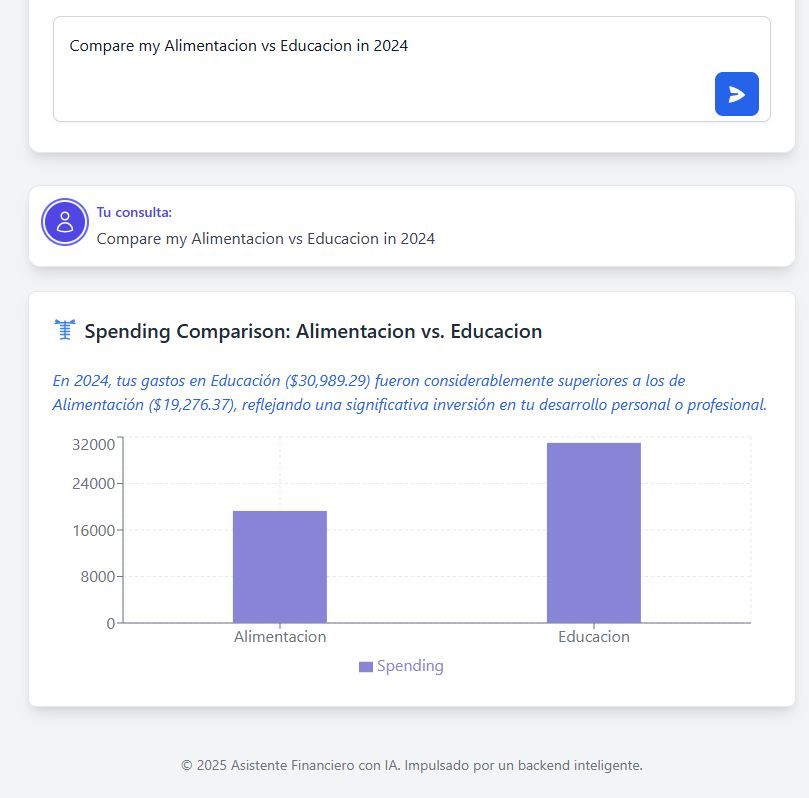Select the Alimentacion bar in the chart
The image size is (809, 798).
[280, 565]
